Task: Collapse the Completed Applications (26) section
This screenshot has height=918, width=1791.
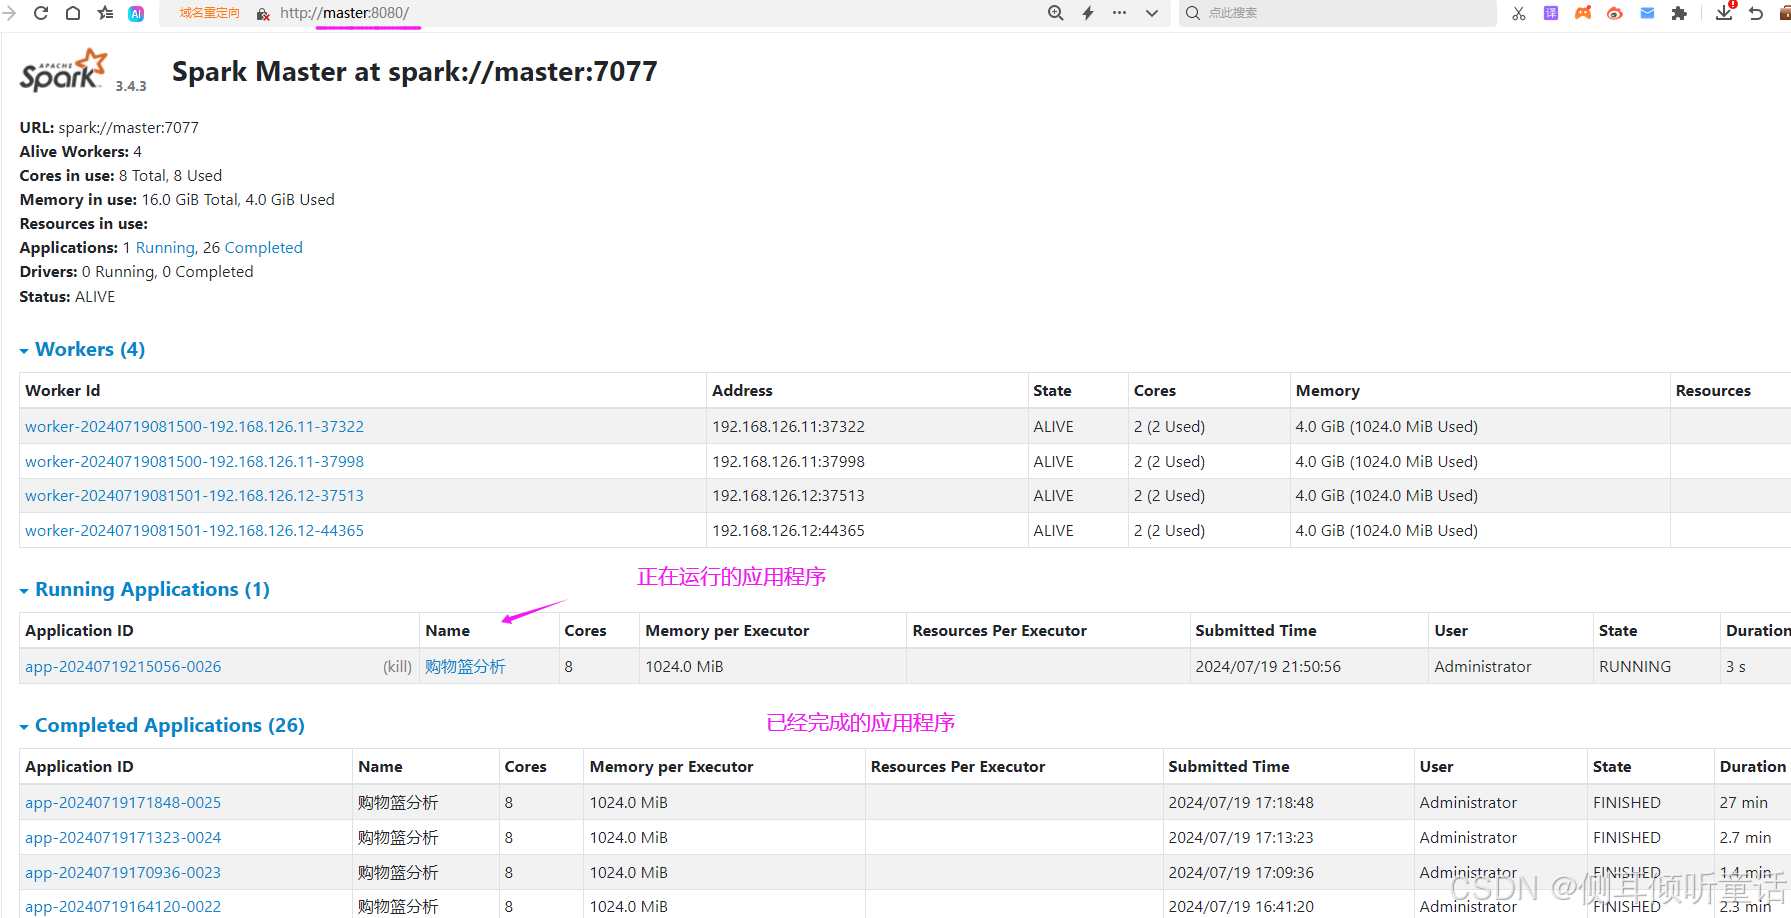Action: (x=162, y=726)
